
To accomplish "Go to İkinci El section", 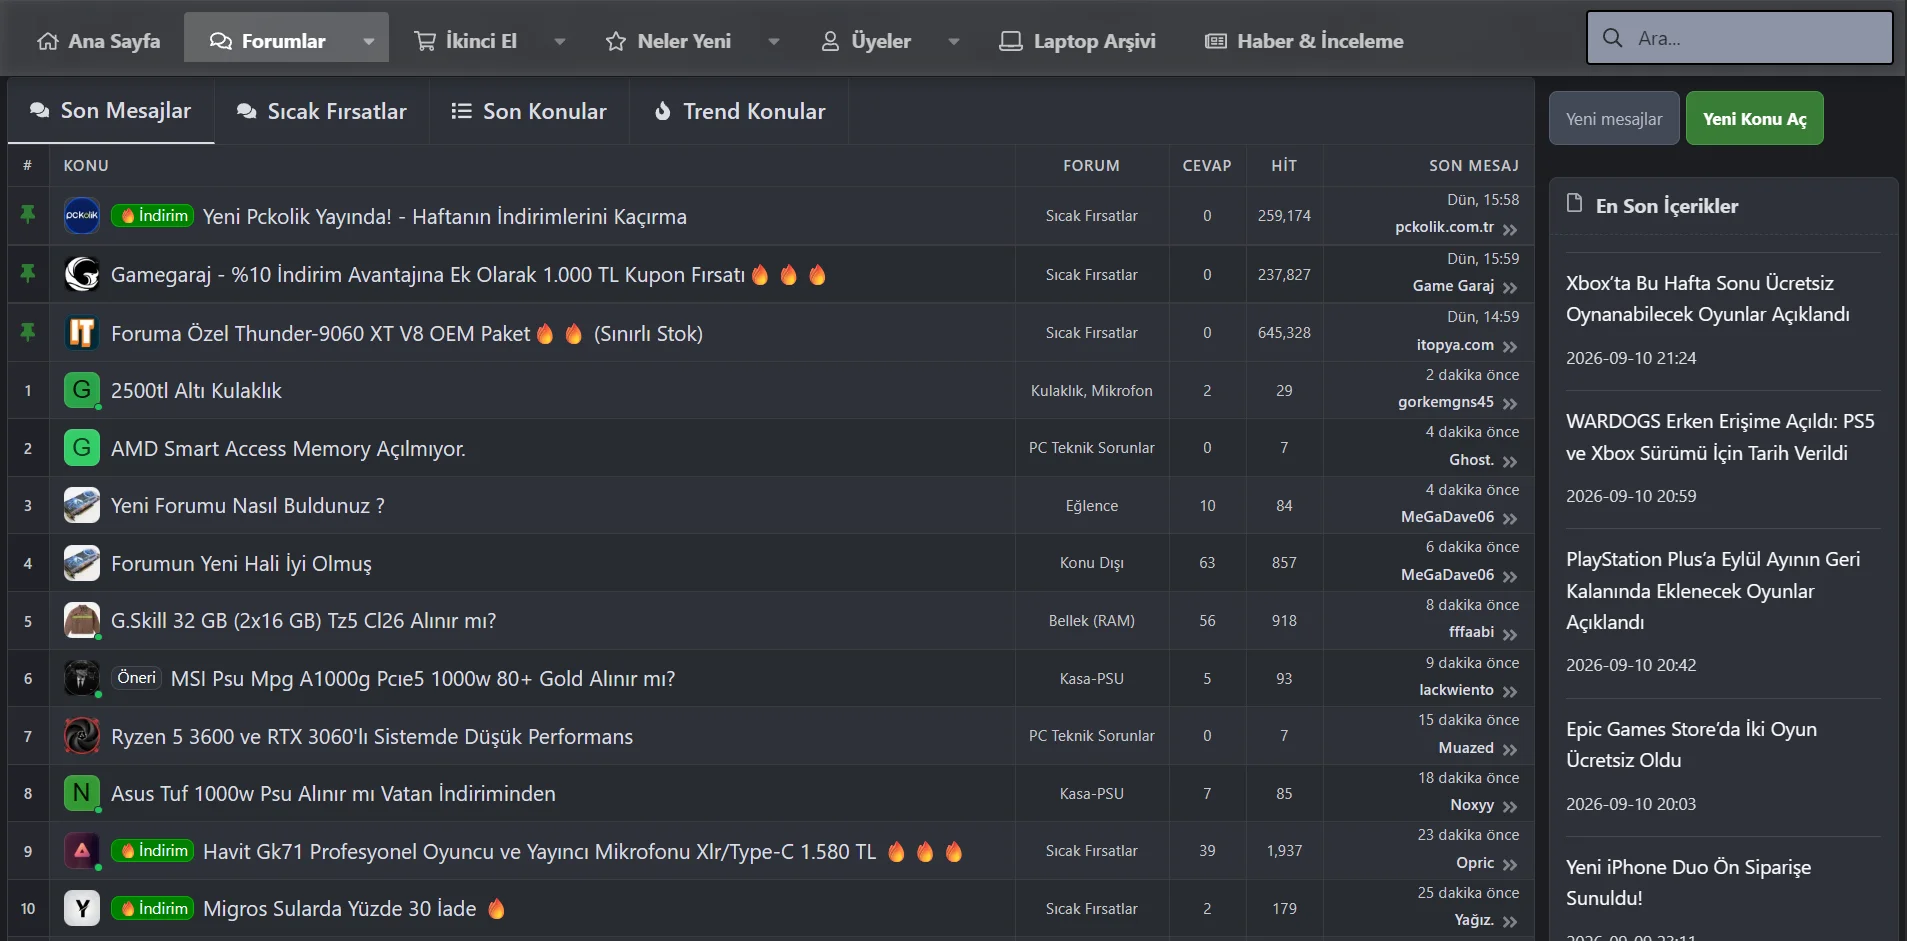I will (x=466, y=41).
